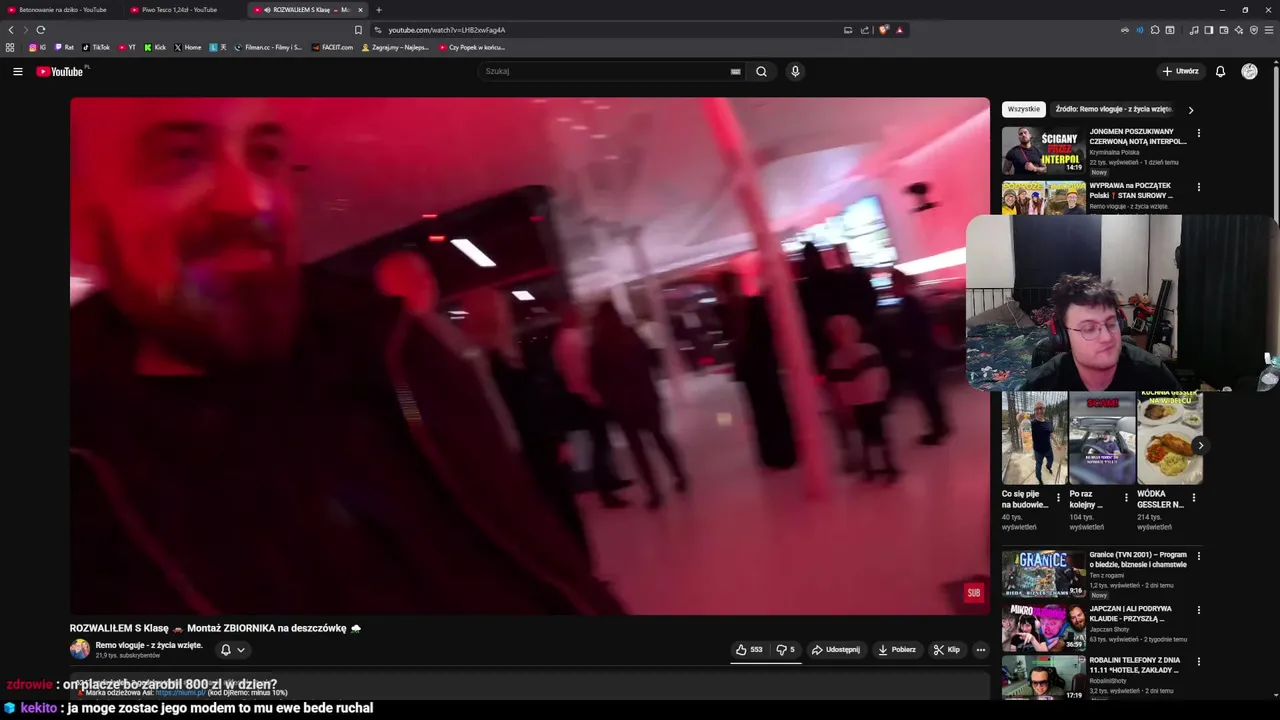
Task: Open the Kick bookmark
Action: click(155, 47)
